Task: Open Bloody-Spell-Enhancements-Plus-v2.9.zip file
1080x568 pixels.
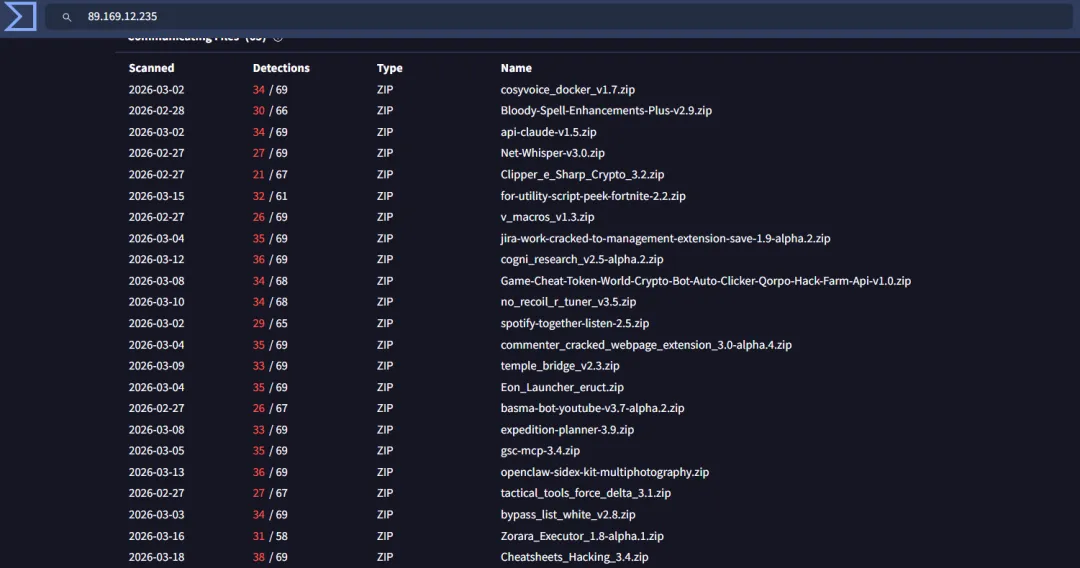Action: tap(606, 110)
